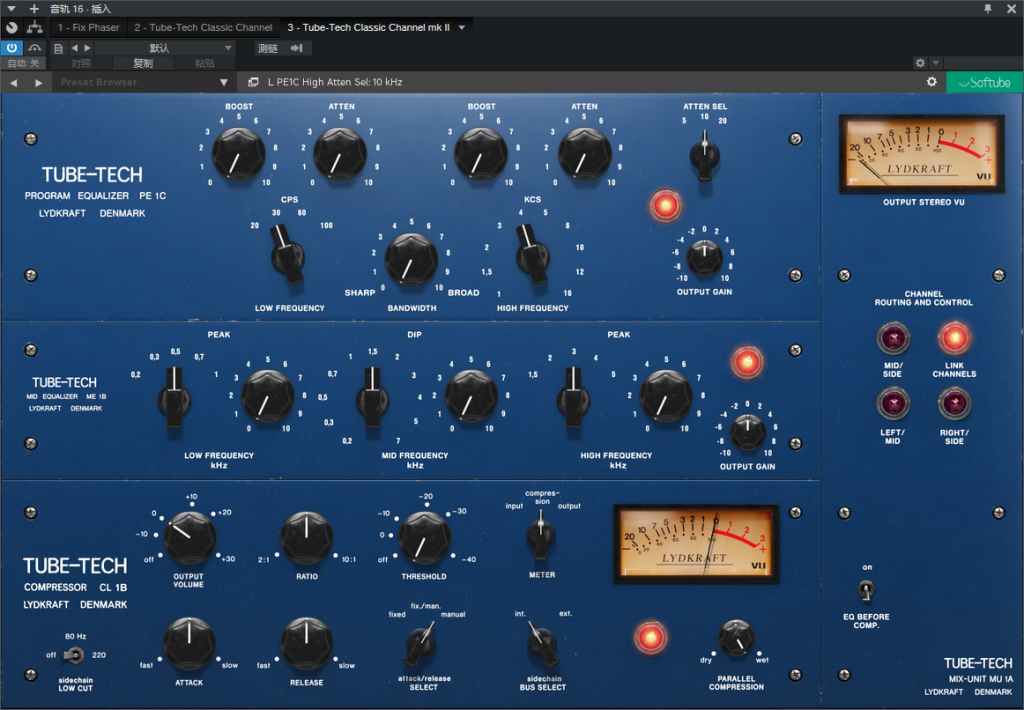
Task: Click the ME 1B OUTPUT GAIN knob
Action: pos(747,432)
